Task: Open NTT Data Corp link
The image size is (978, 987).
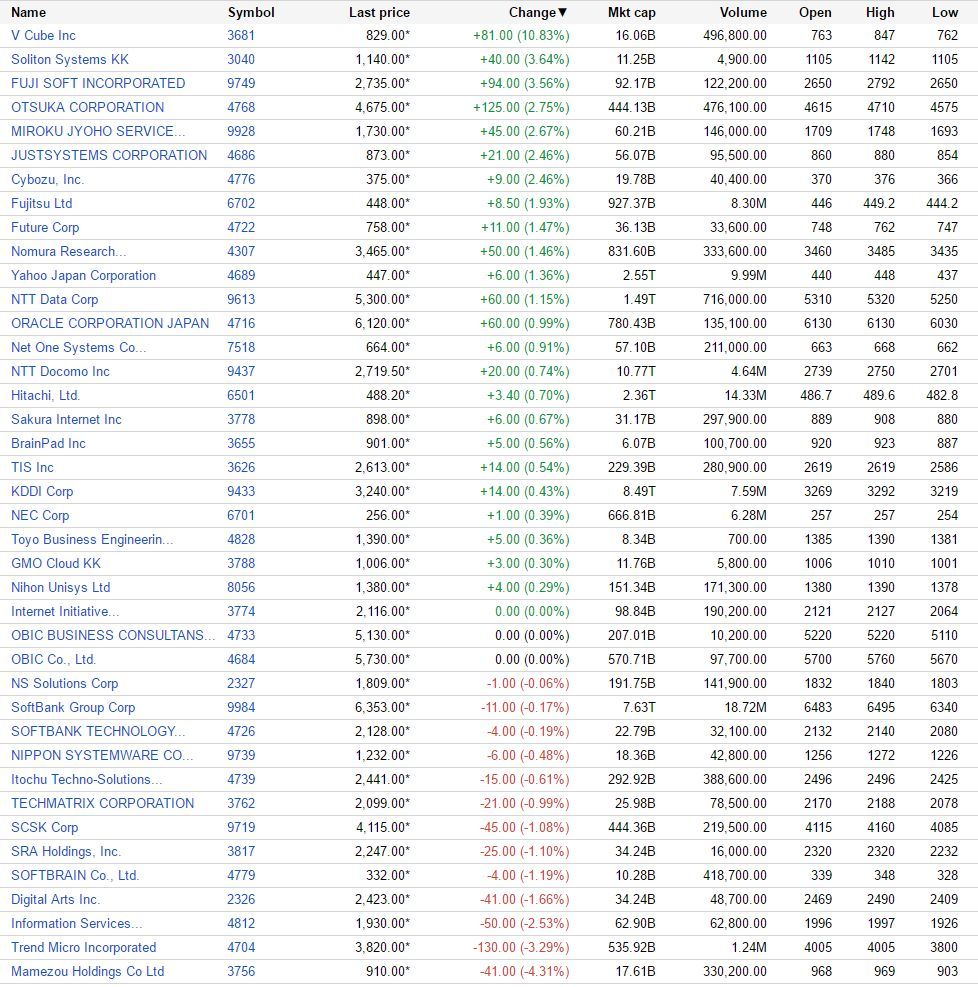Action: click(54, 299)
